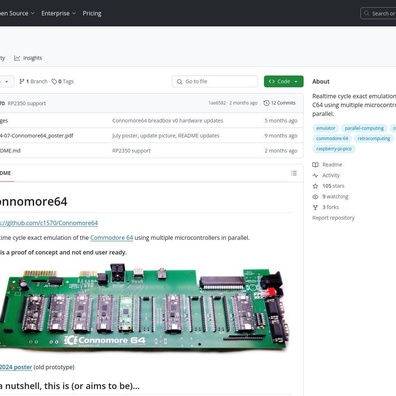
Task: Click the code brackets icon on Code button
Action: (x=272, y=81)
